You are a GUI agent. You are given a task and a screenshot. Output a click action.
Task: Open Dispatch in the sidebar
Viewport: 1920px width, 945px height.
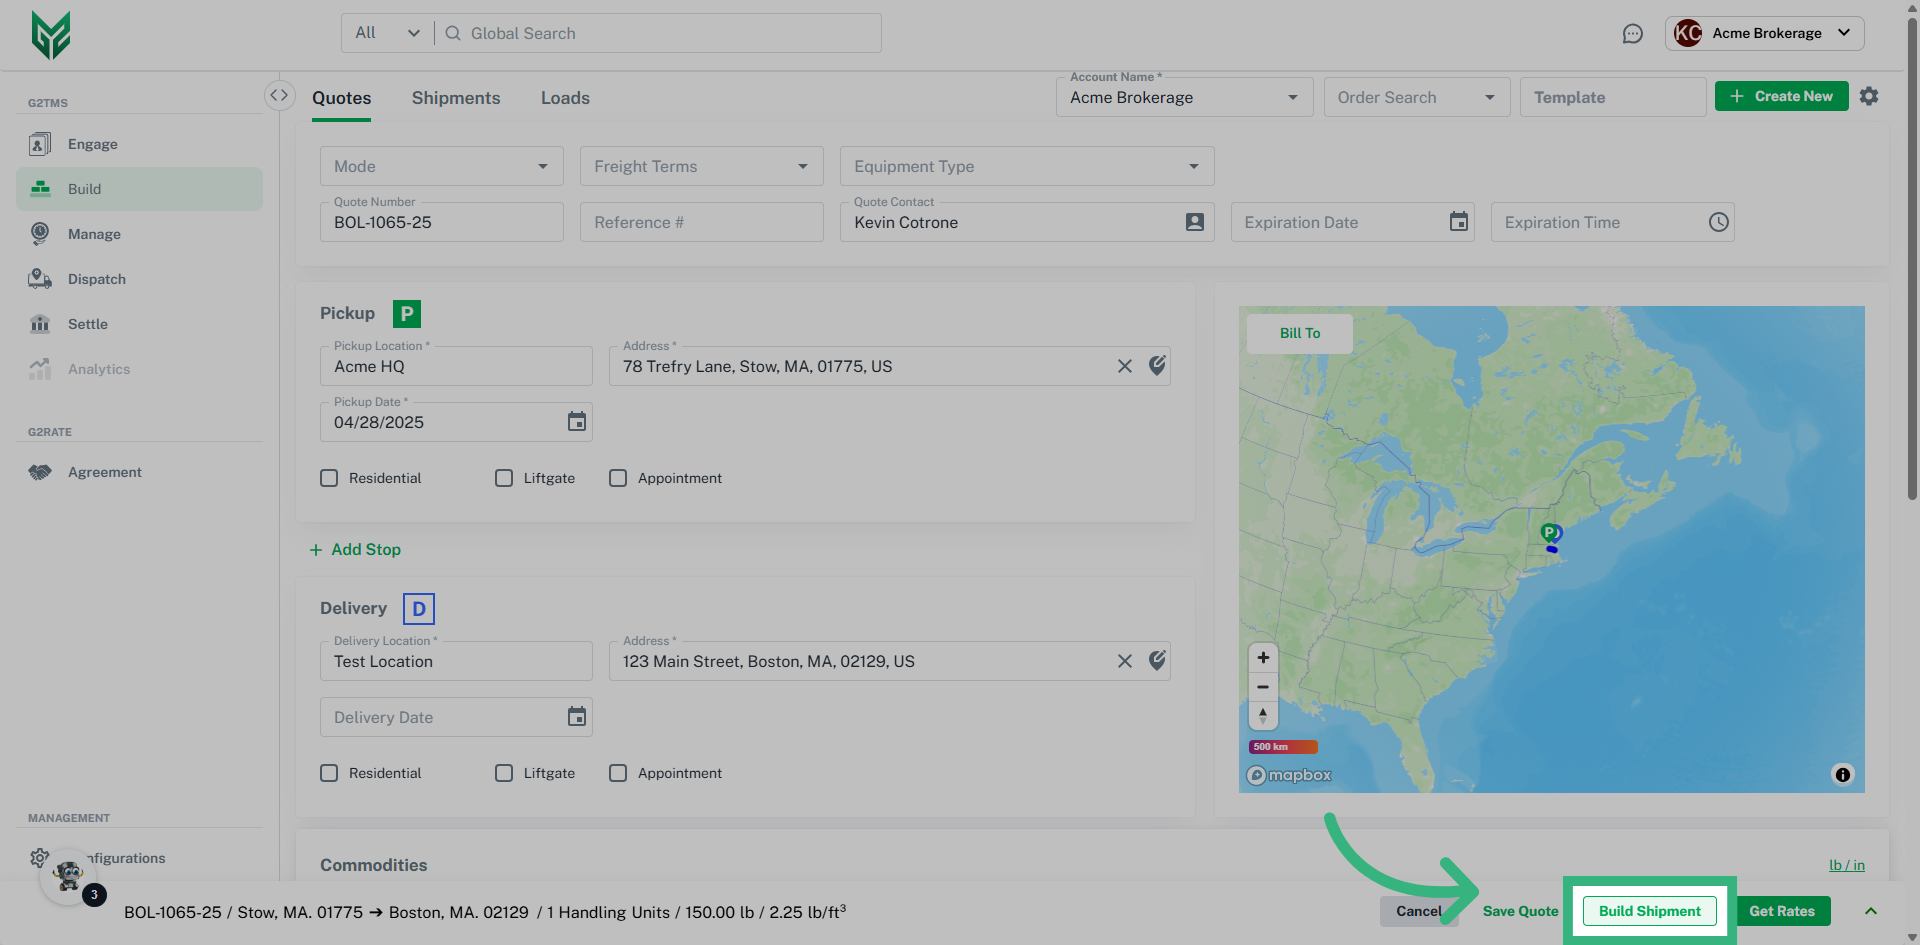coord(96,279)
